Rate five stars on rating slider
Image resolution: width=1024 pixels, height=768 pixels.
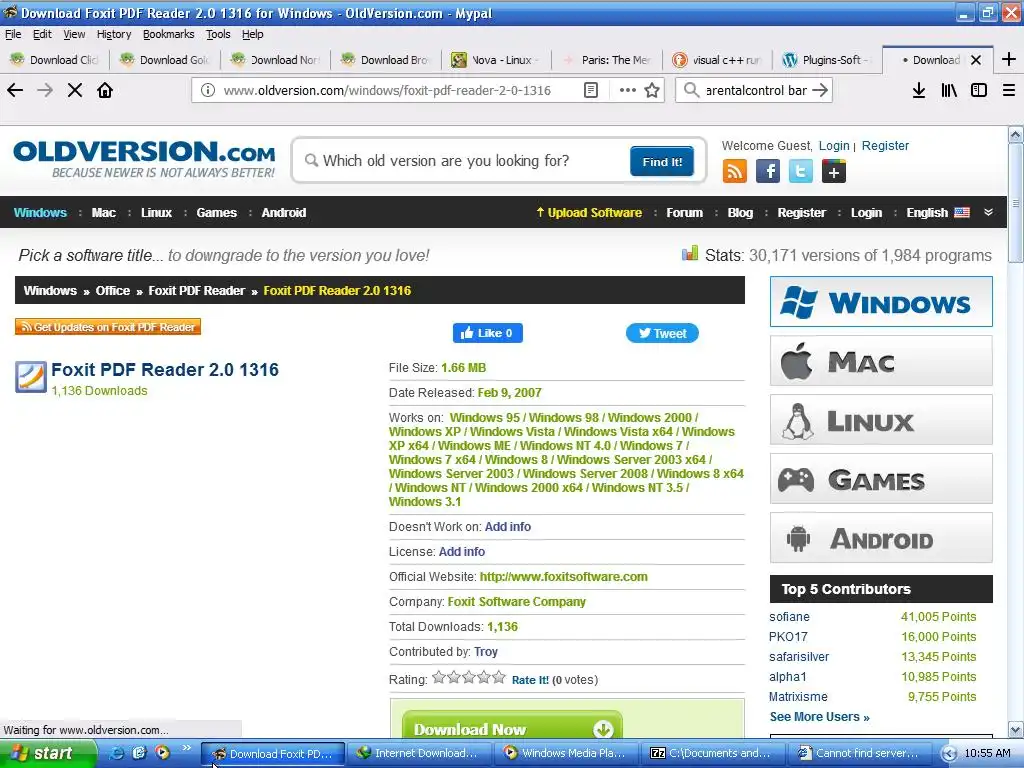click(499, 677)
